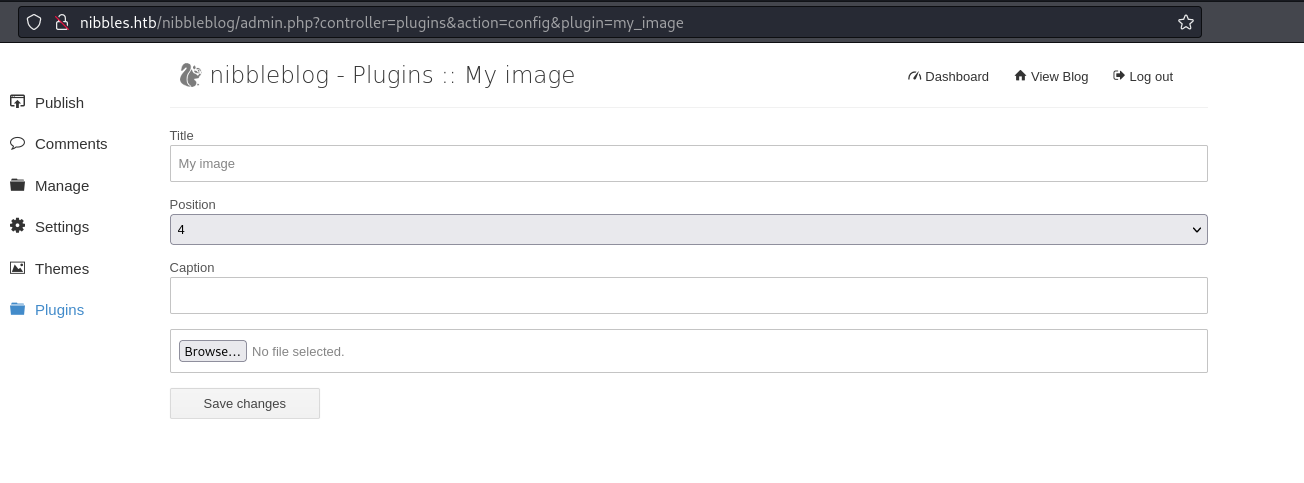
Task: Open the Position dropdown showing 4
Action: point(688,229)
